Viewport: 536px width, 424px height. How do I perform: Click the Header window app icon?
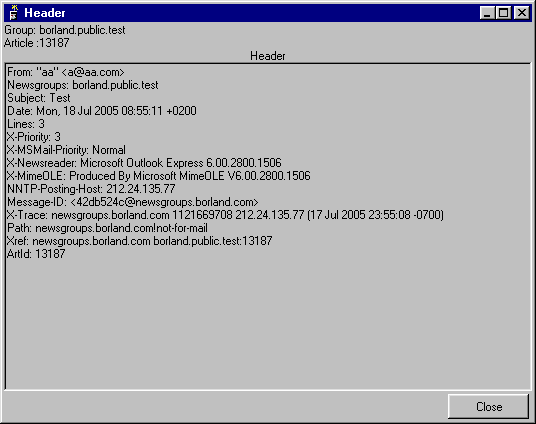pyautogui.click(x=13, y=13)
